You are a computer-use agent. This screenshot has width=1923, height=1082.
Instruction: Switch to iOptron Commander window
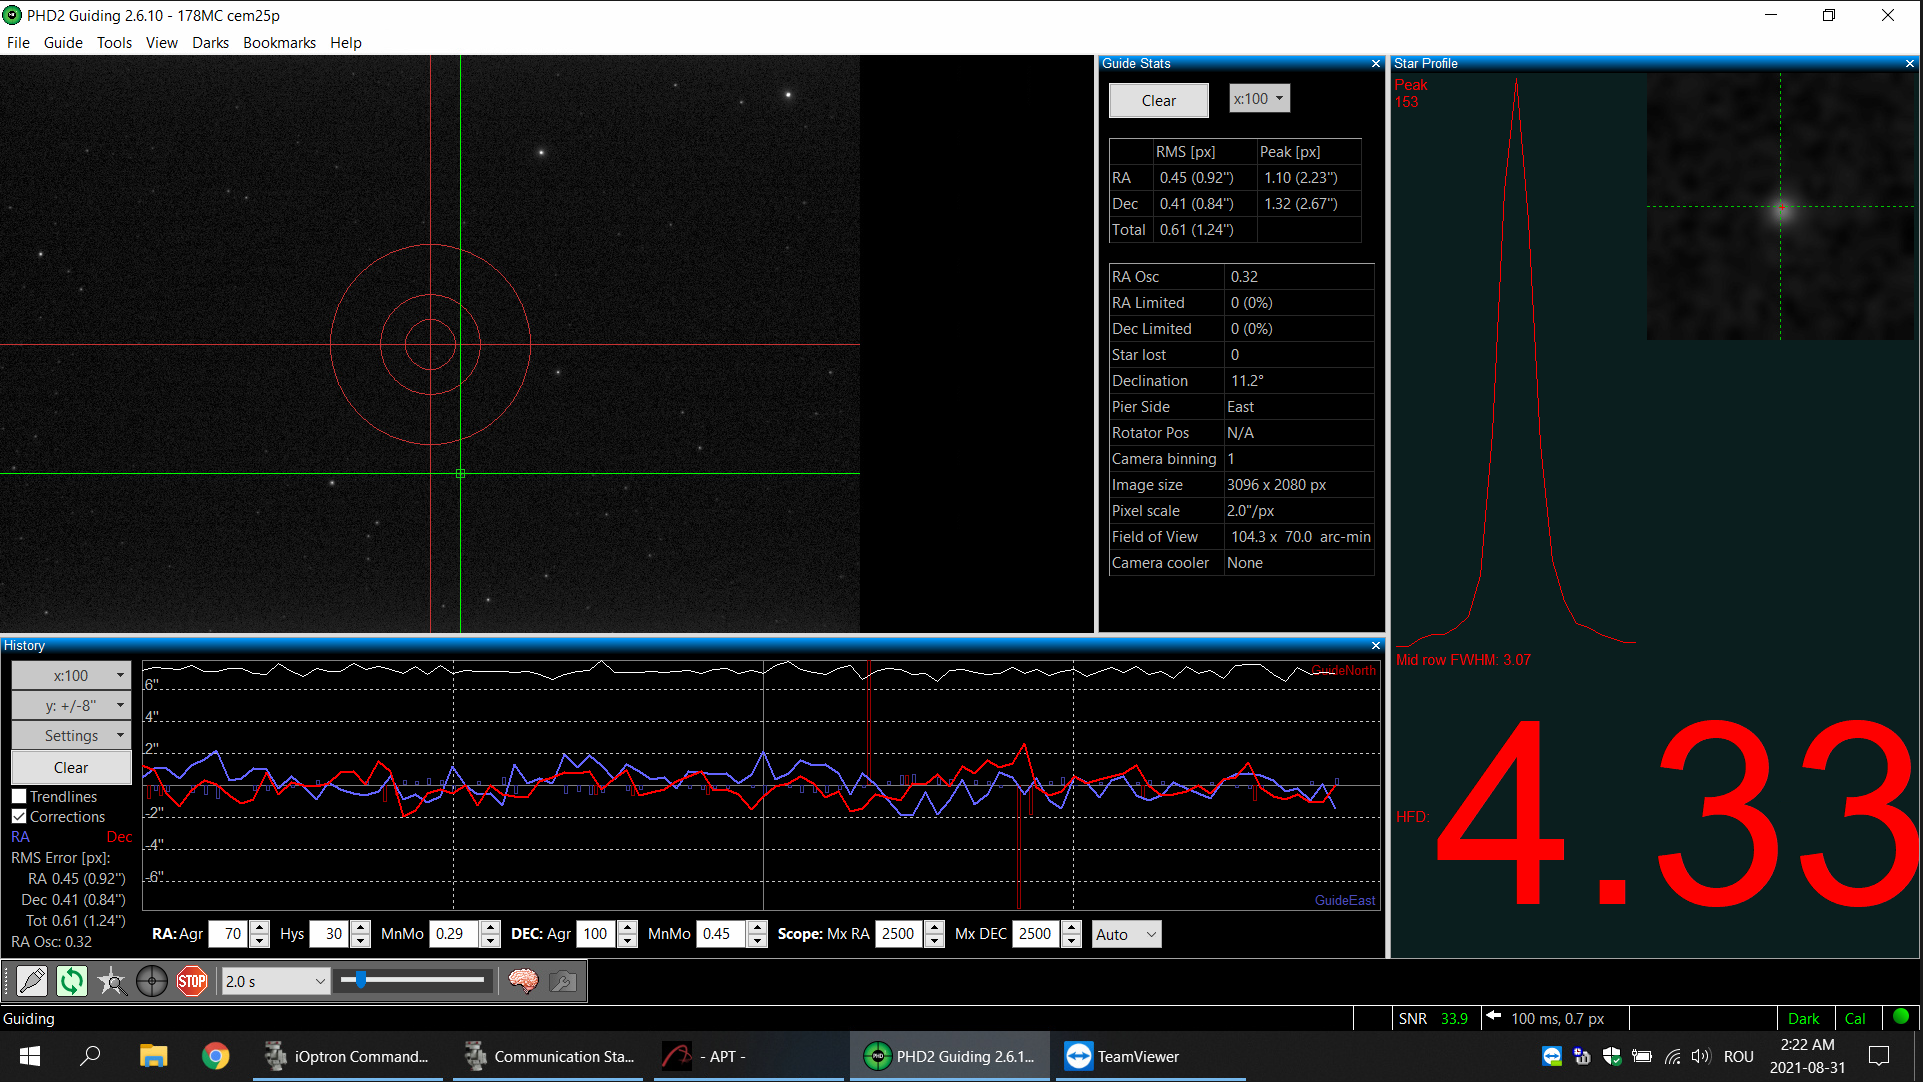(347, 1056)
